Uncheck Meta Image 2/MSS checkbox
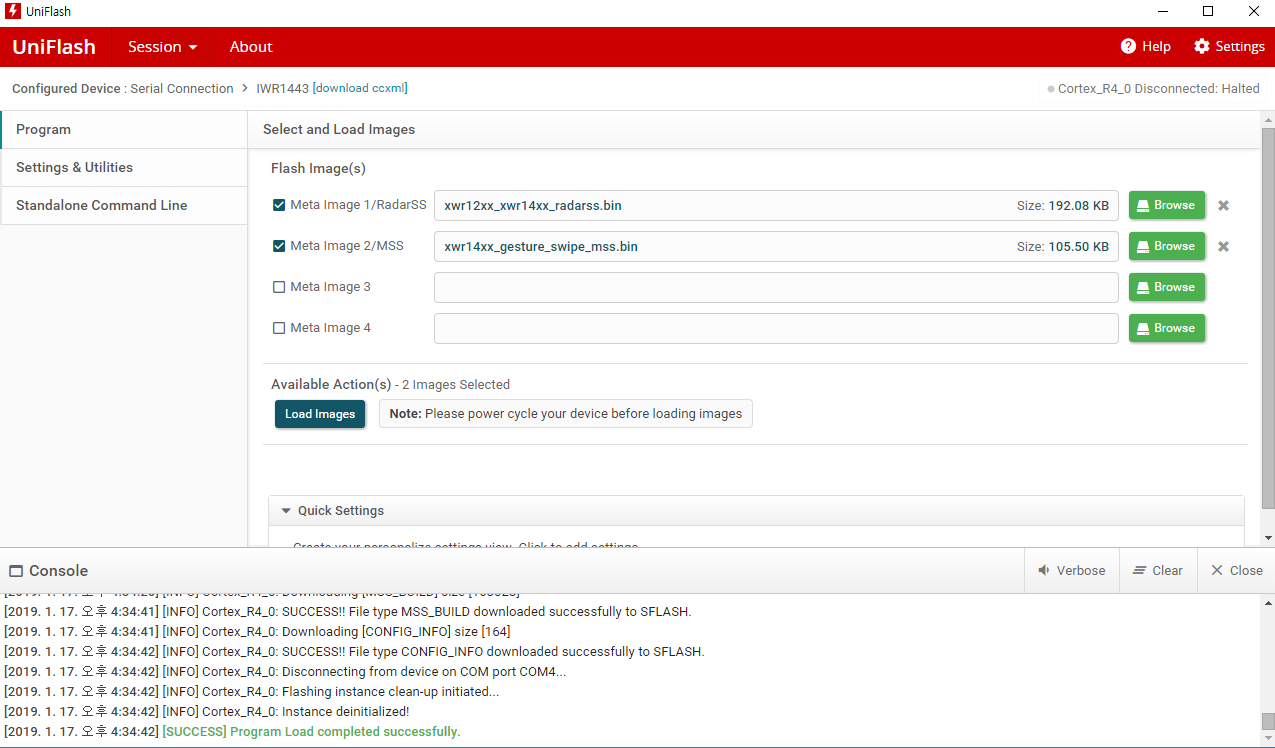This screenshot has height=748, width=1275. pyautogui.click(x=279, y=246)
